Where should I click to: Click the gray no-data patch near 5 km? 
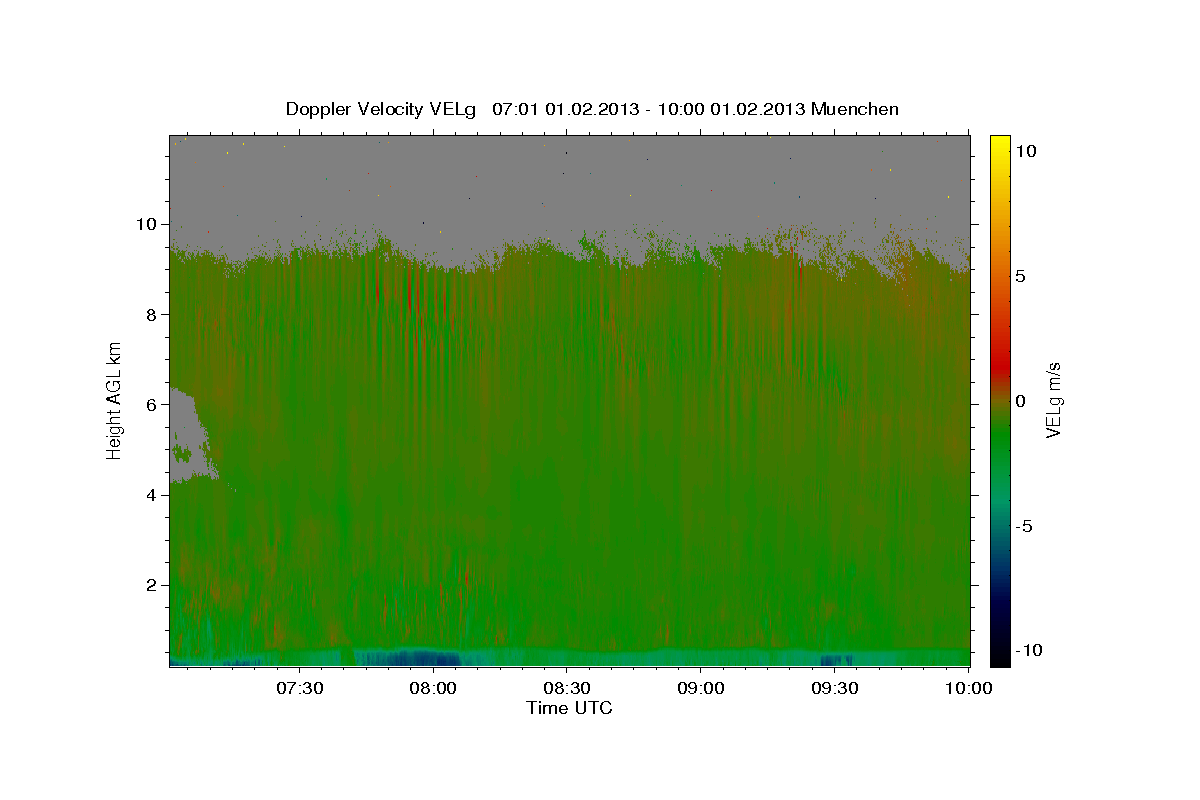tap(190, 435)
